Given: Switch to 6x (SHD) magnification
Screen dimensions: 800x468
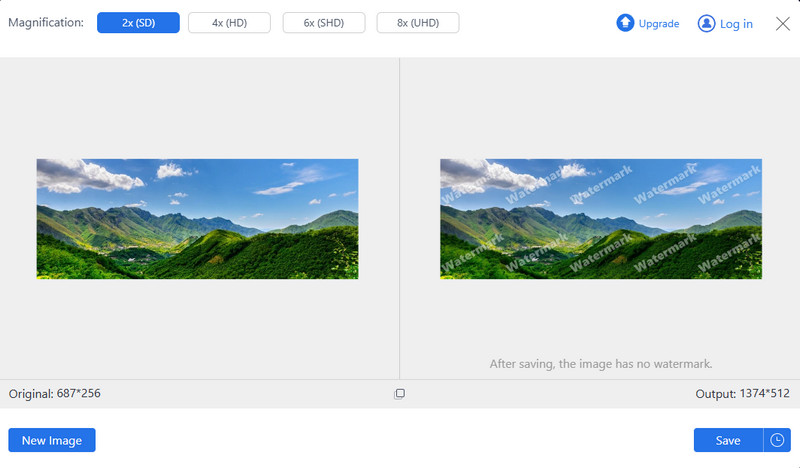Looking at the screenshot, I should coord(324,23).
